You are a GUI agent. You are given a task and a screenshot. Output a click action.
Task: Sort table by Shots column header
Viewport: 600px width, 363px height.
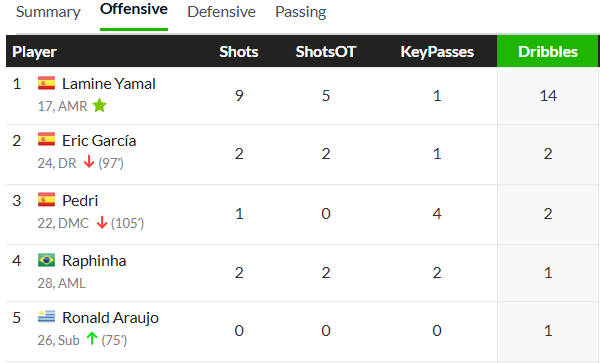(x=239, y=52)
